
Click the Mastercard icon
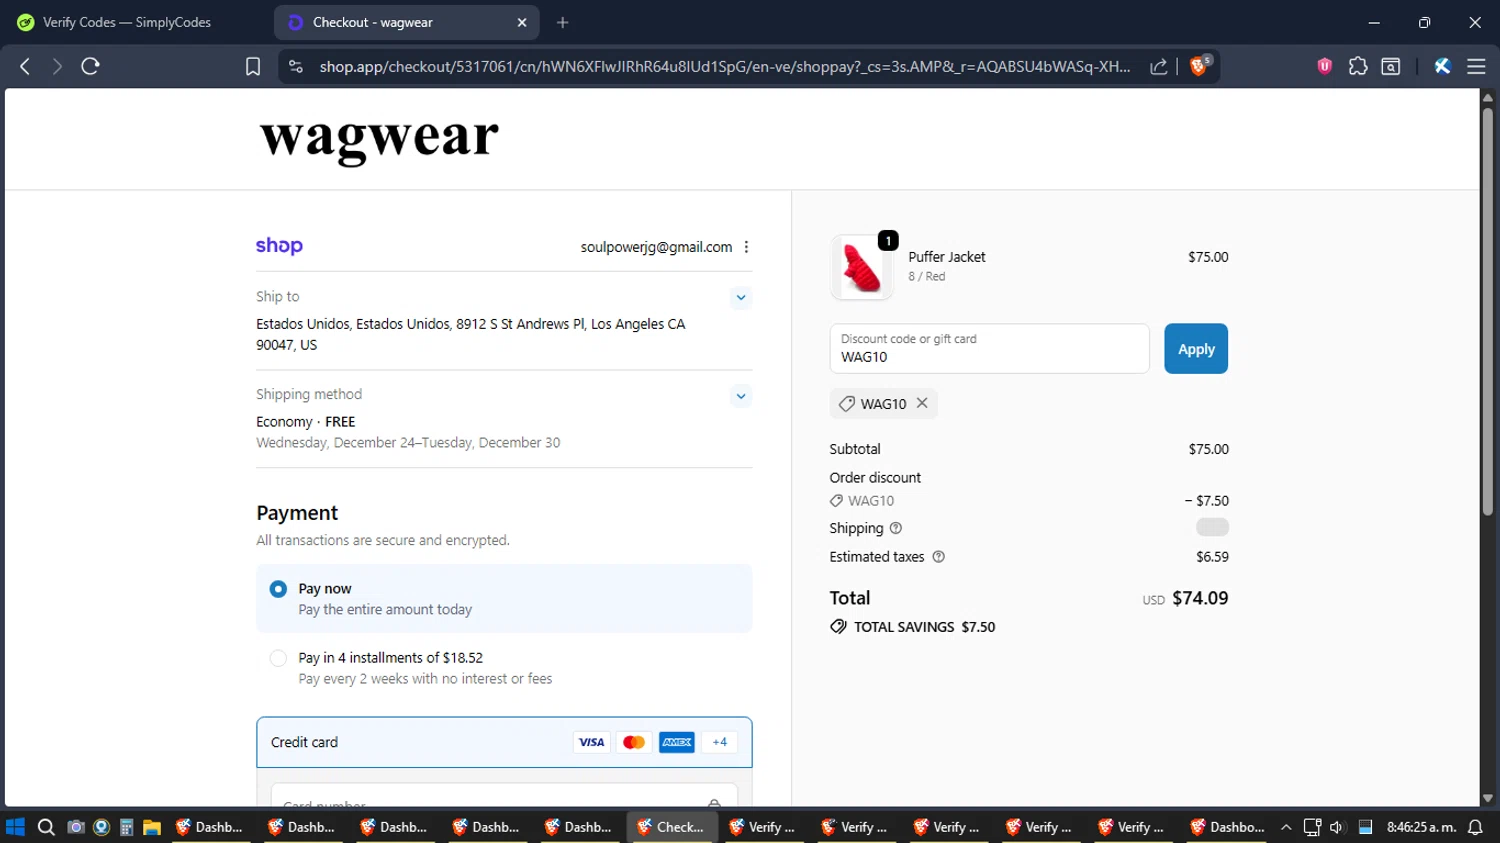pos(634,742)
